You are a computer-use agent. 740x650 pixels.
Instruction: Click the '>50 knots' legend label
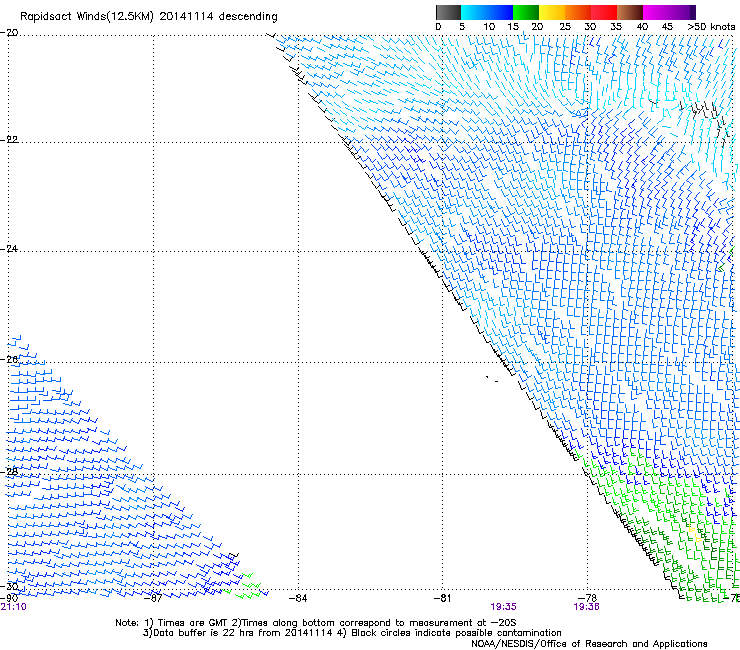click(711, 27)
